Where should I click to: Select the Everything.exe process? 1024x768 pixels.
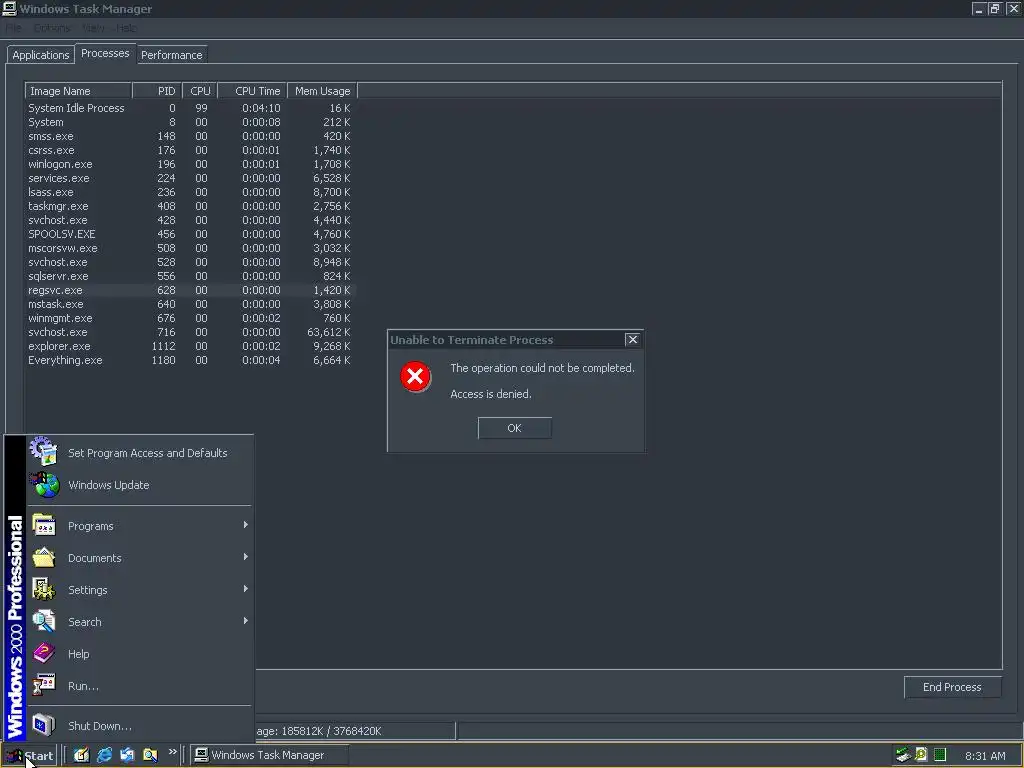[189, 360]
